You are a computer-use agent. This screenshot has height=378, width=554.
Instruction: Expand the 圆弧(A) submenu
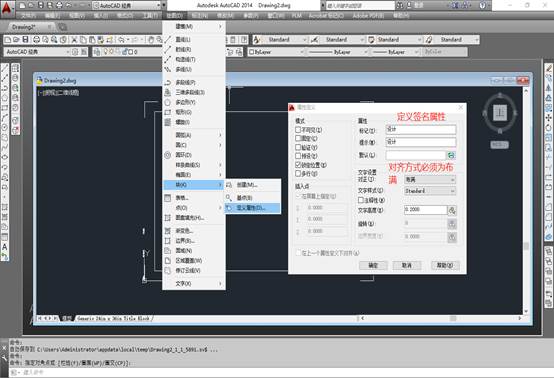pos(194,135)
